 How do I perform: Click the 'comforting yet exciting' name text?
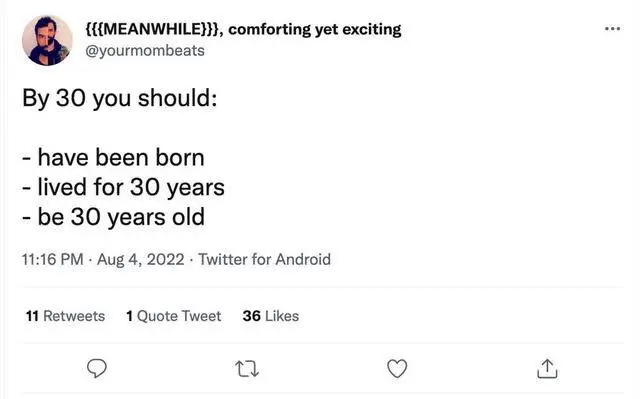click(315, 29)
